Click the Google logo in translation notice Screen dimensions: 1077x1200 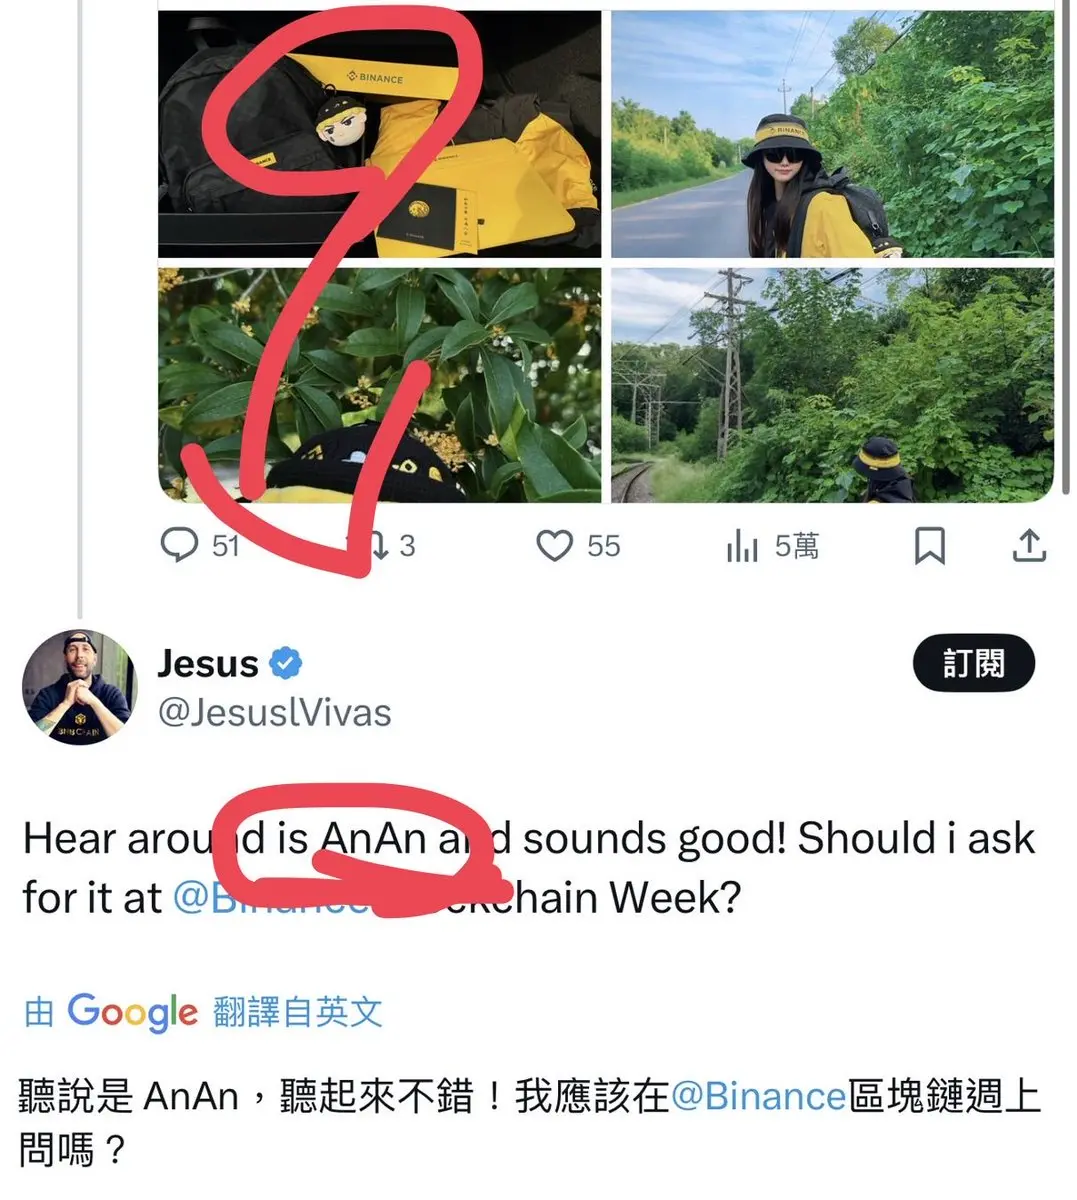pos(132,1012)
